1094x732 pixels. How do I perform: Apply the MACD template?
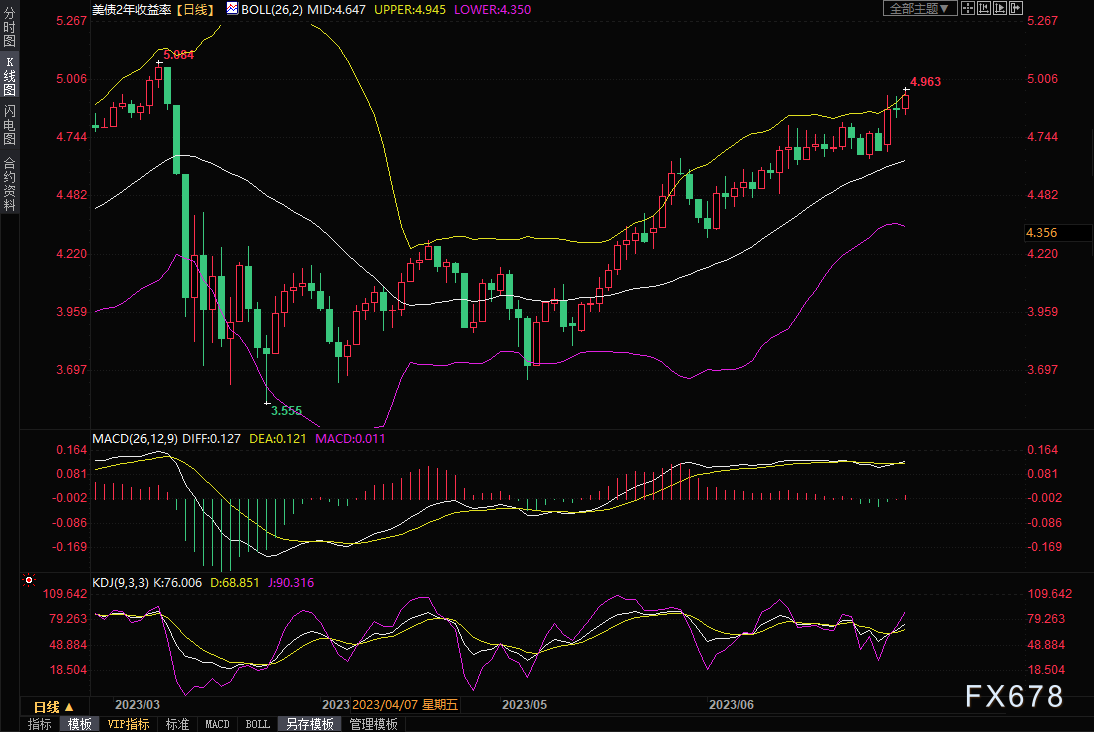pos(217,724)
